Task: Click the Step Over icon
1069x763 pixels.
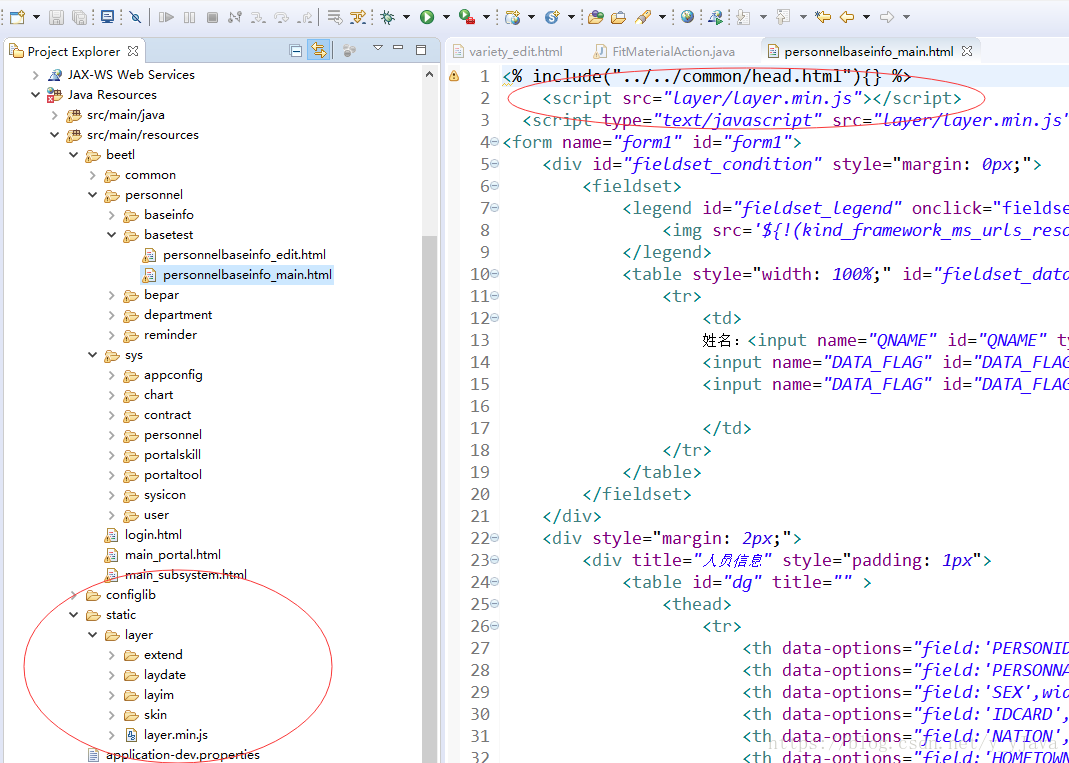Action: click(281, 16)
